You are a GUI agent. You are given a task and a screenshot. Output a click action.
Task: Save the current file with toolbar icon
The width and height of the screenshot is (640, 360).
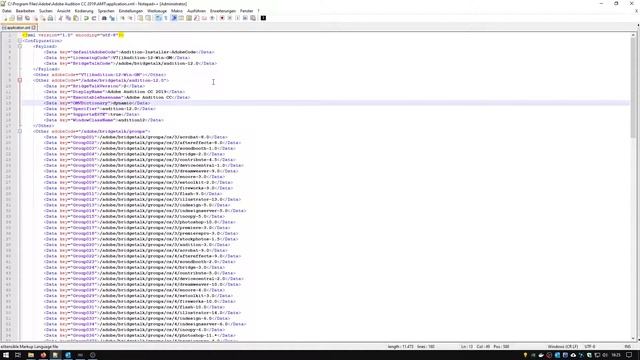pos(20,18)
